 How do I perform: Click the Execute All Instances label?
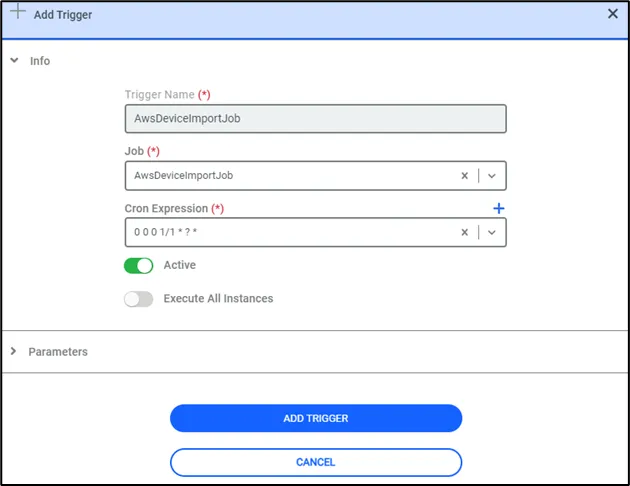point(218,298)
